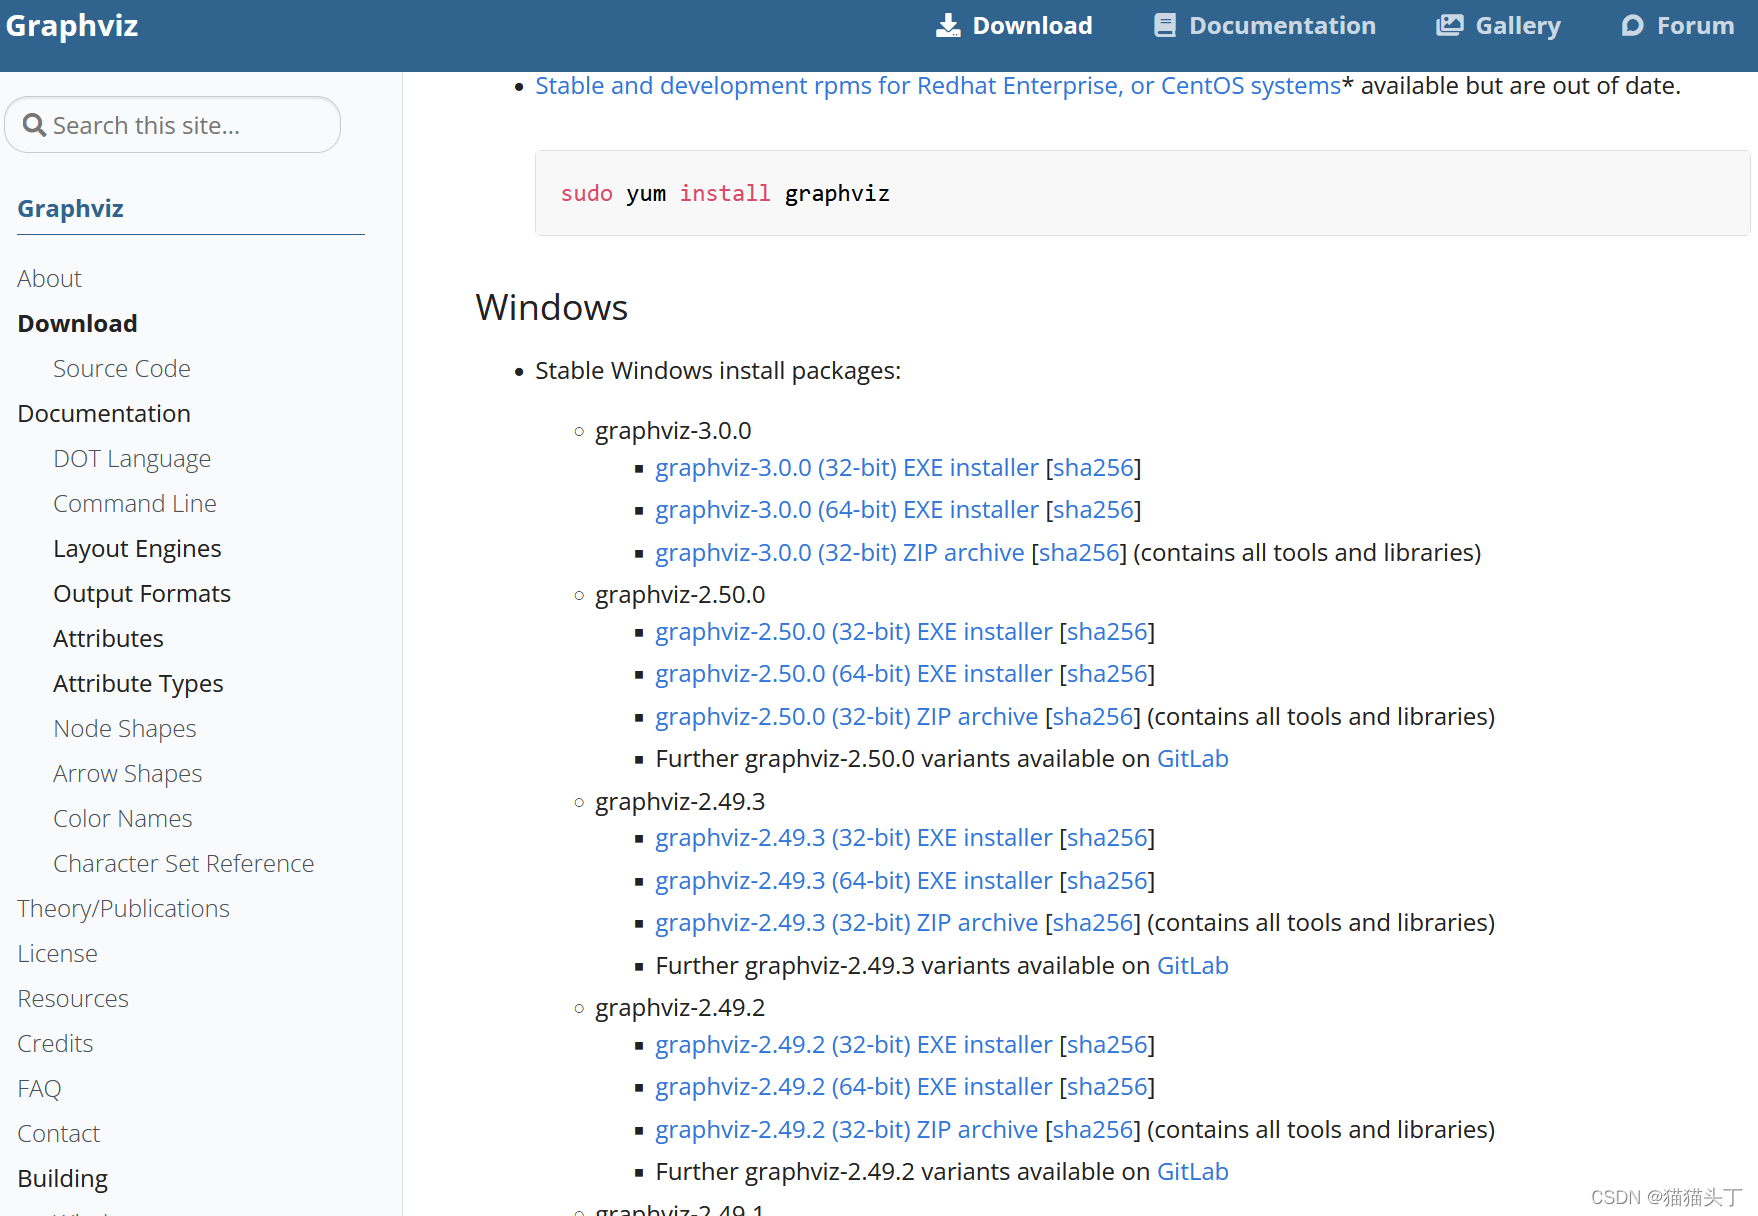
Task: Download graphviz-2.49.2 (32-bit) ZIP archive
Action: tap(847, 1129)
